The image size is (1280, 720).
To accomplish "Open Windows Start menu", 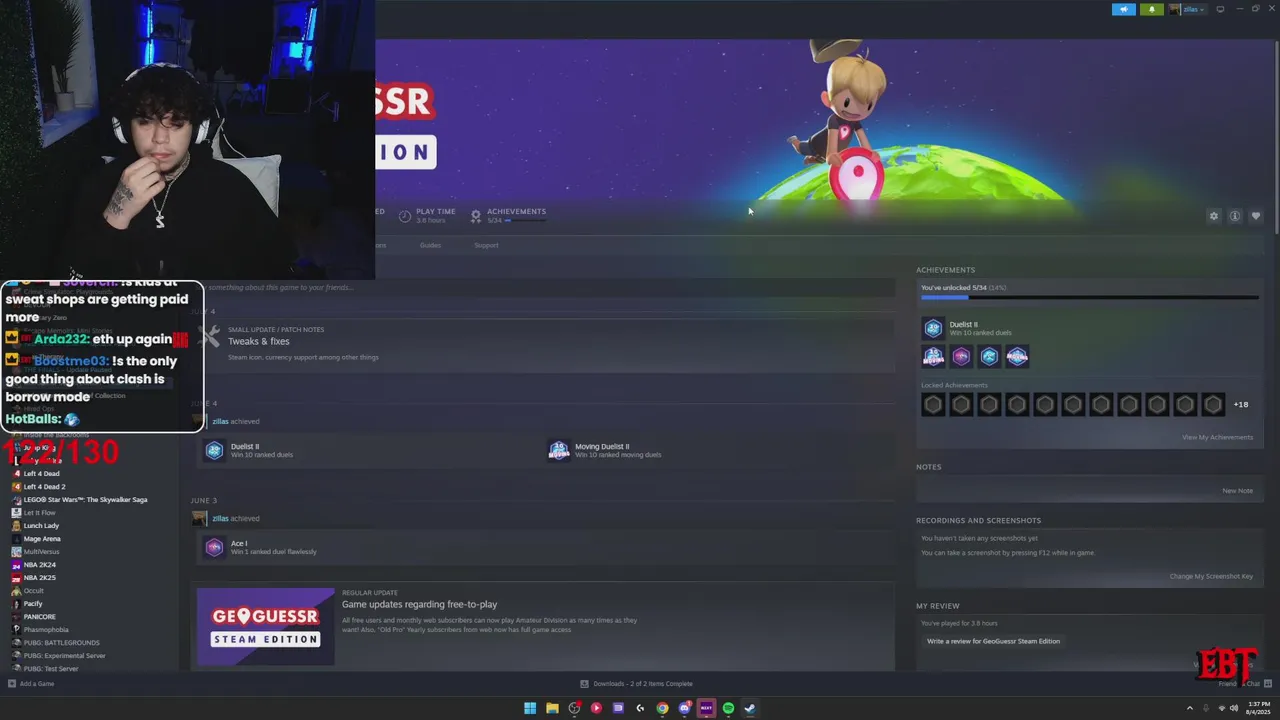I will pyautogui.click(x=530, y=708).
